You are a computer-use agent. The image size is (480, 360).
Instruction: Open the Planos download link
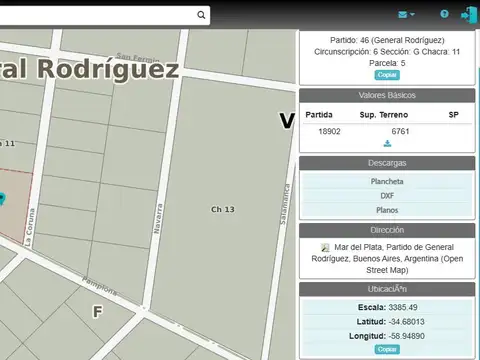[387, 210]
